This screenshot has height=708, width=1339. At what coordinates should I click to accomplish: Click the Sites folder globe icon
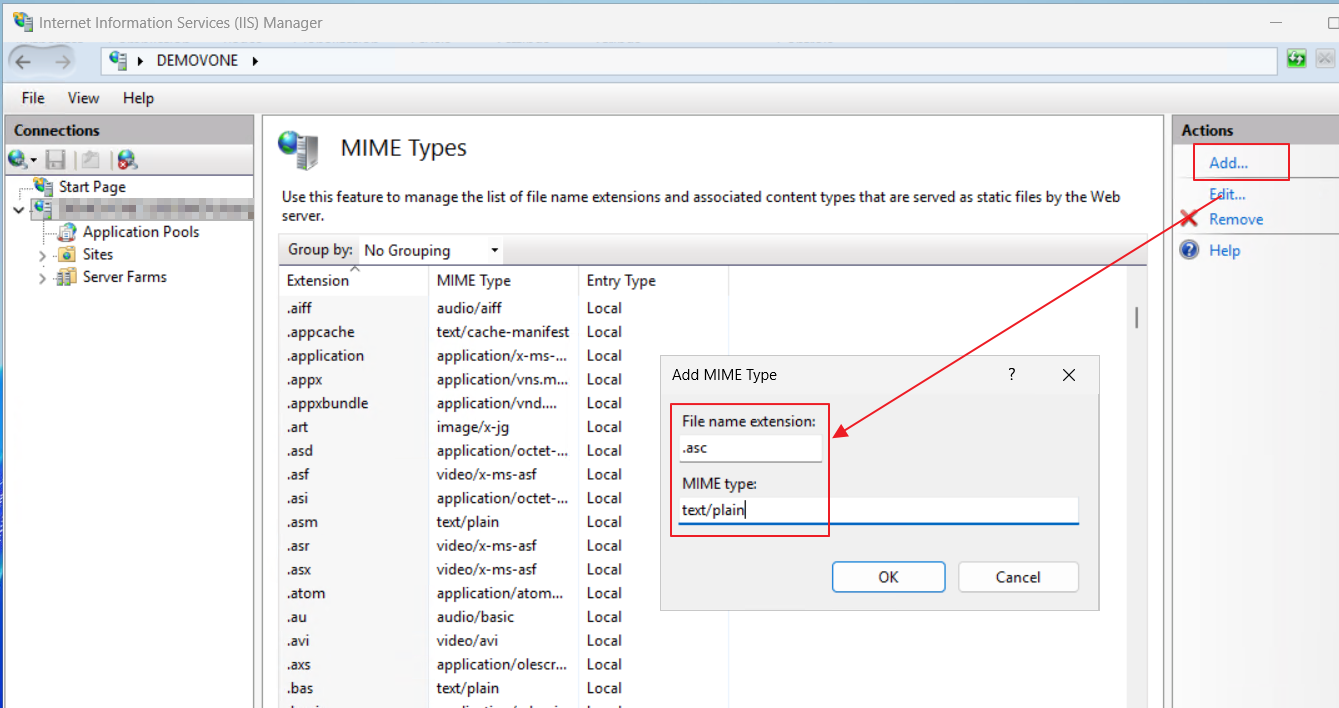tap(66, 254)
